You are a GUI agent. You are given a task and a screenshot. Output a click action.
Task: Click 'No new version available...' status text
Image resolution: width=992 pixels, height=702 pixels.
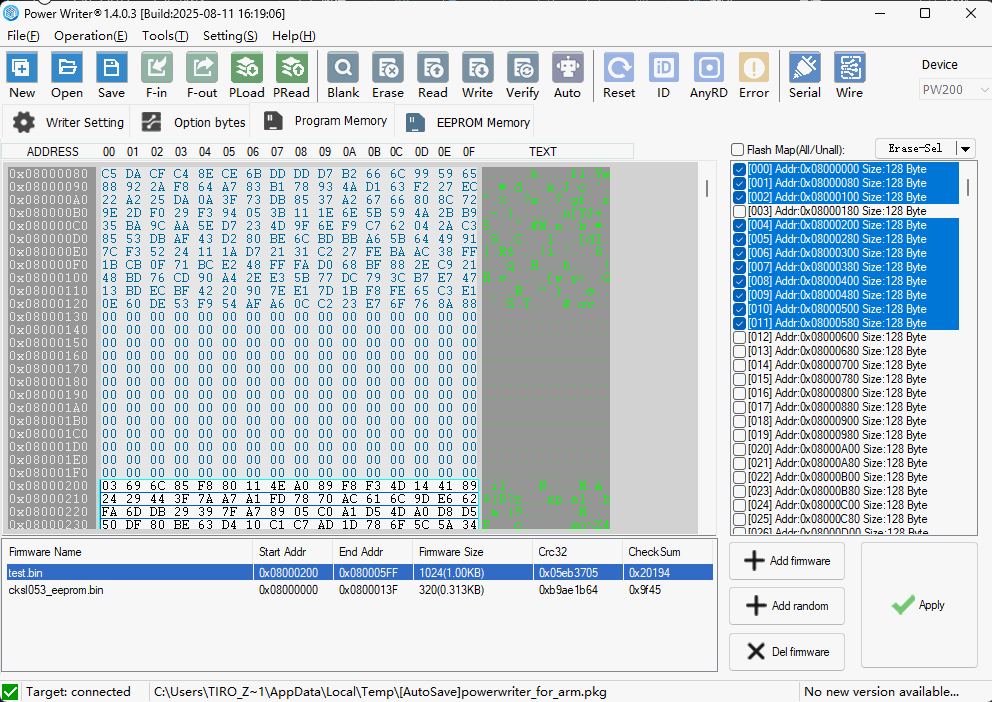881,692
